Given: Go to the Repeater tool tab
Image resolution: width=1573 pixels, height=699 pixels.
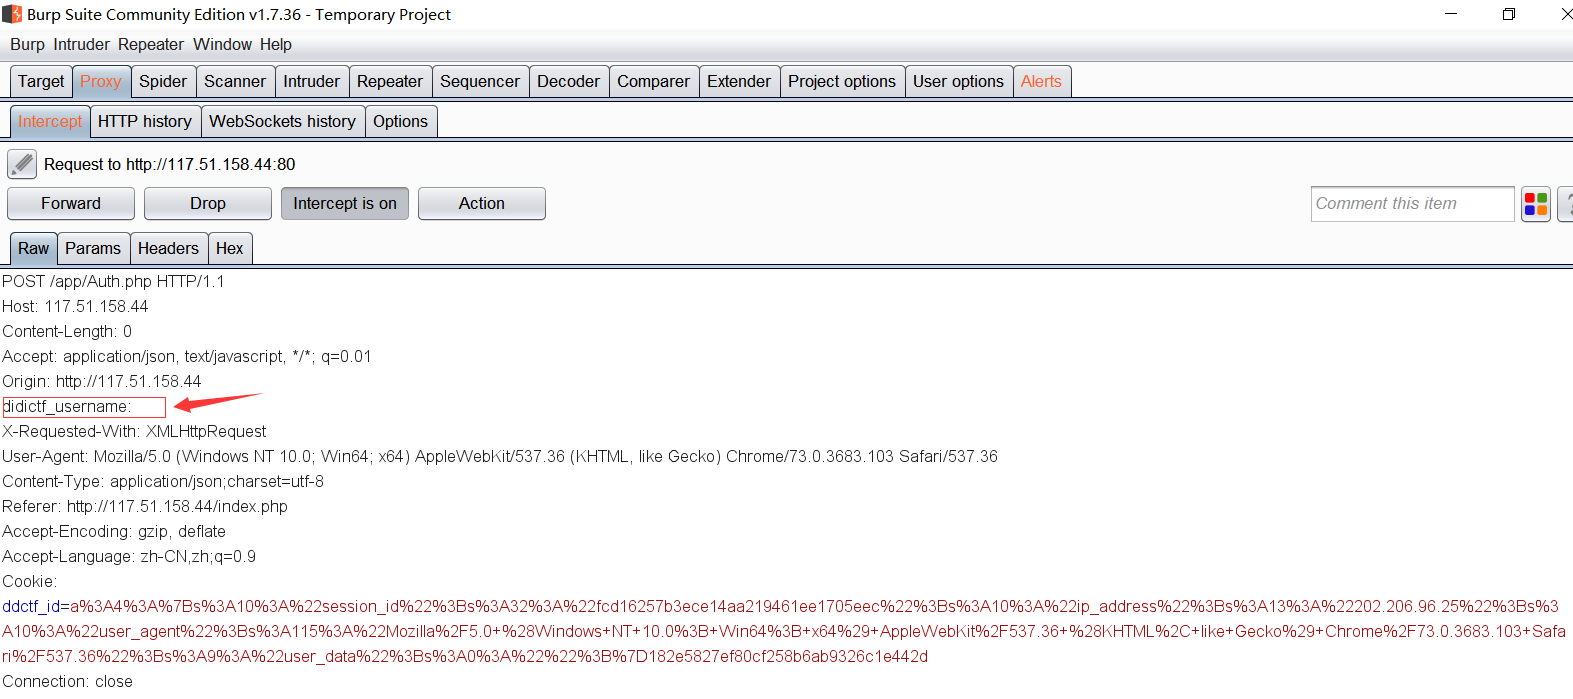Looking at the screenshot, I should (x=390, y=82).
